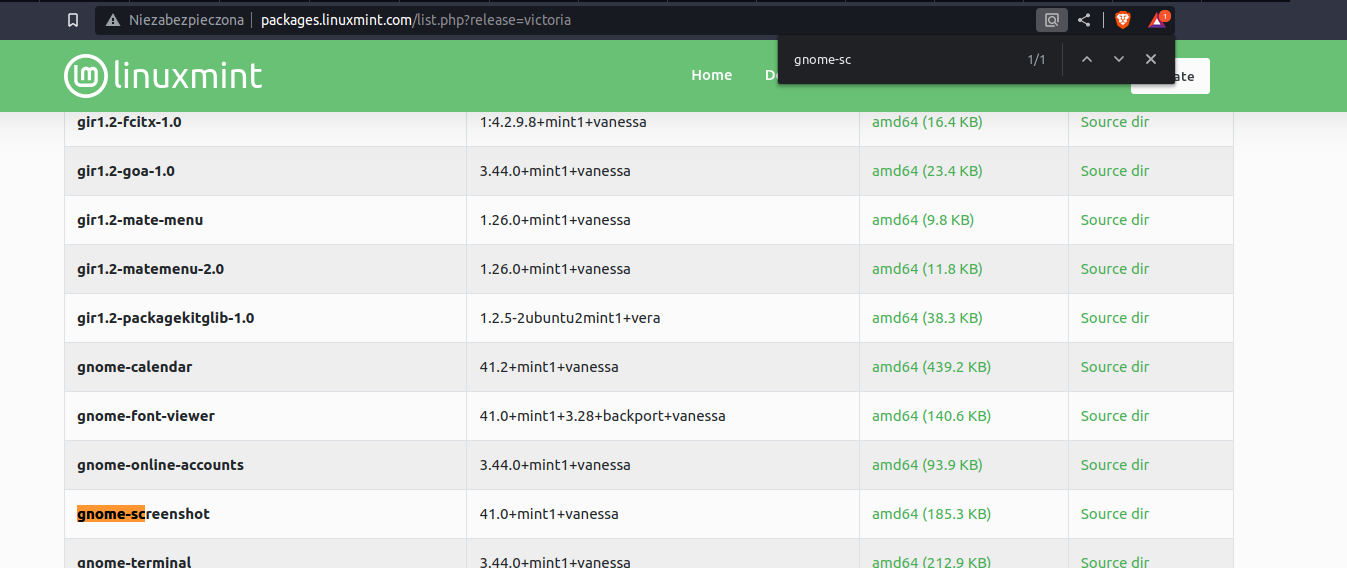Open Source dir for gnome-screenshot

[1115, 514]
